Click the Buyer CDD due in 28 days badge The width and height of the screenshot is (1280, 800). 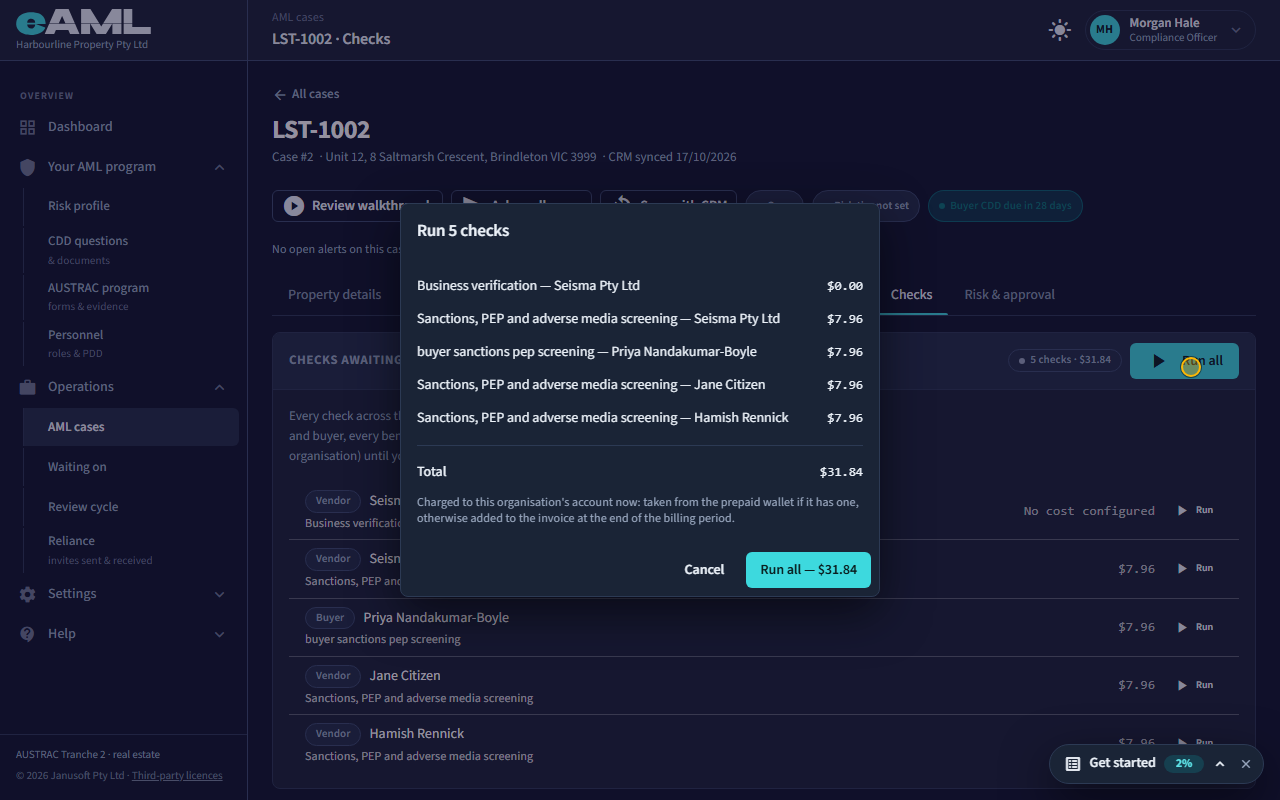tap(1005, 206)
